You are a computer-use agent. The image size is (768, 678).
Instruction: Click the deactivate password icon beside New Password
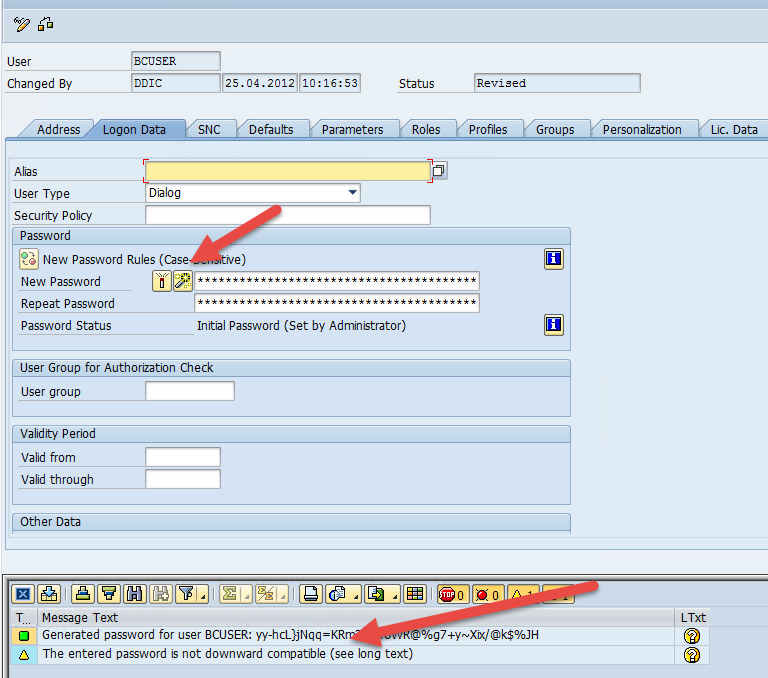[x=162, y=281]
